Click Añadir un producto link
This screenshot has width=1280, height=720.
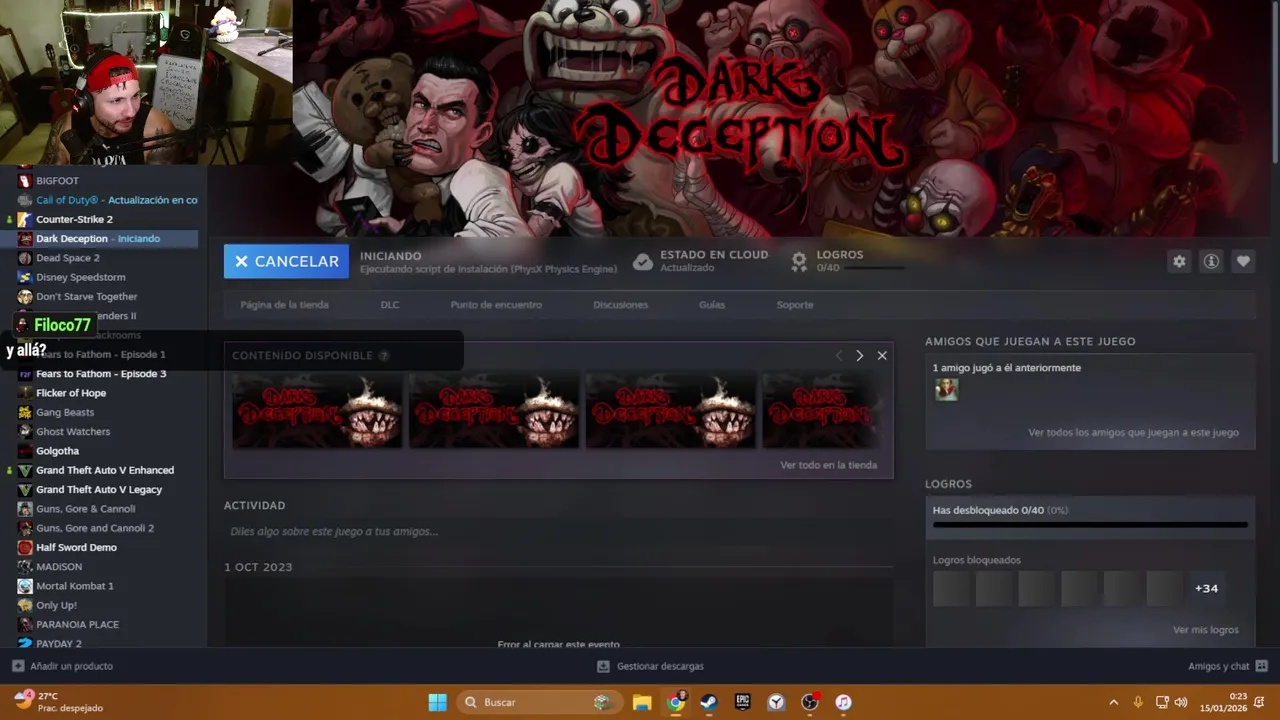pos(71,666)
